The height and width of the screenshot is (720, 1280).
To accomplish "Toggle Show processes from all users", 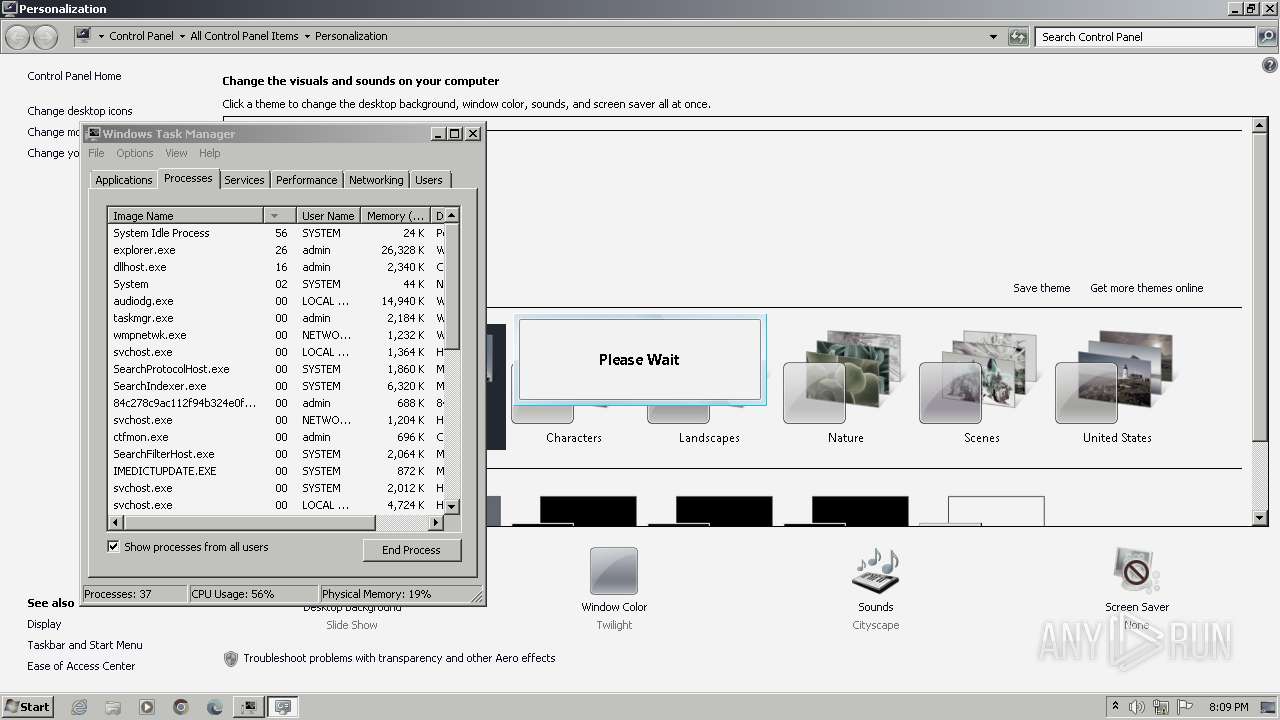I will 113,547.
